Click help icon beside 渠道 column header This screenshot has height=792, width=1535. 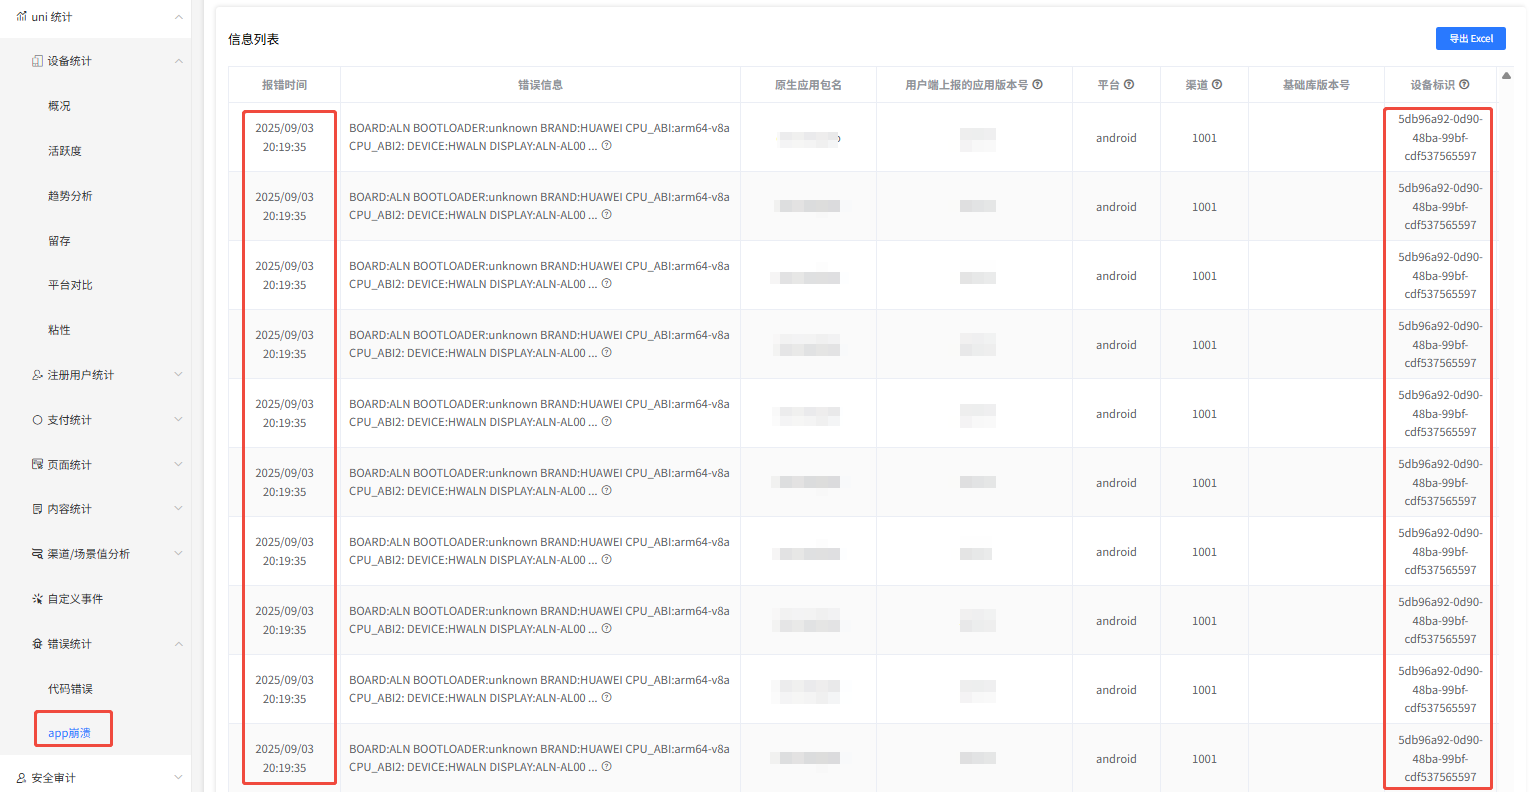tap(1217, 84)
